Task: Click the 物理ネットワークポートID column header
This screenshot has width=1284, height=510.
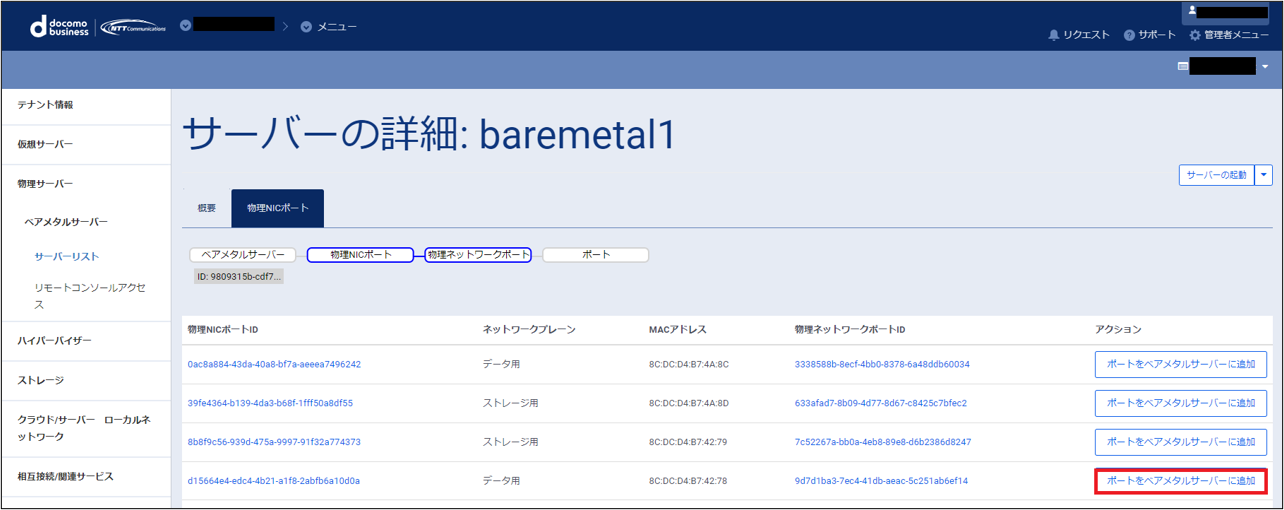Action: (850, 330)
